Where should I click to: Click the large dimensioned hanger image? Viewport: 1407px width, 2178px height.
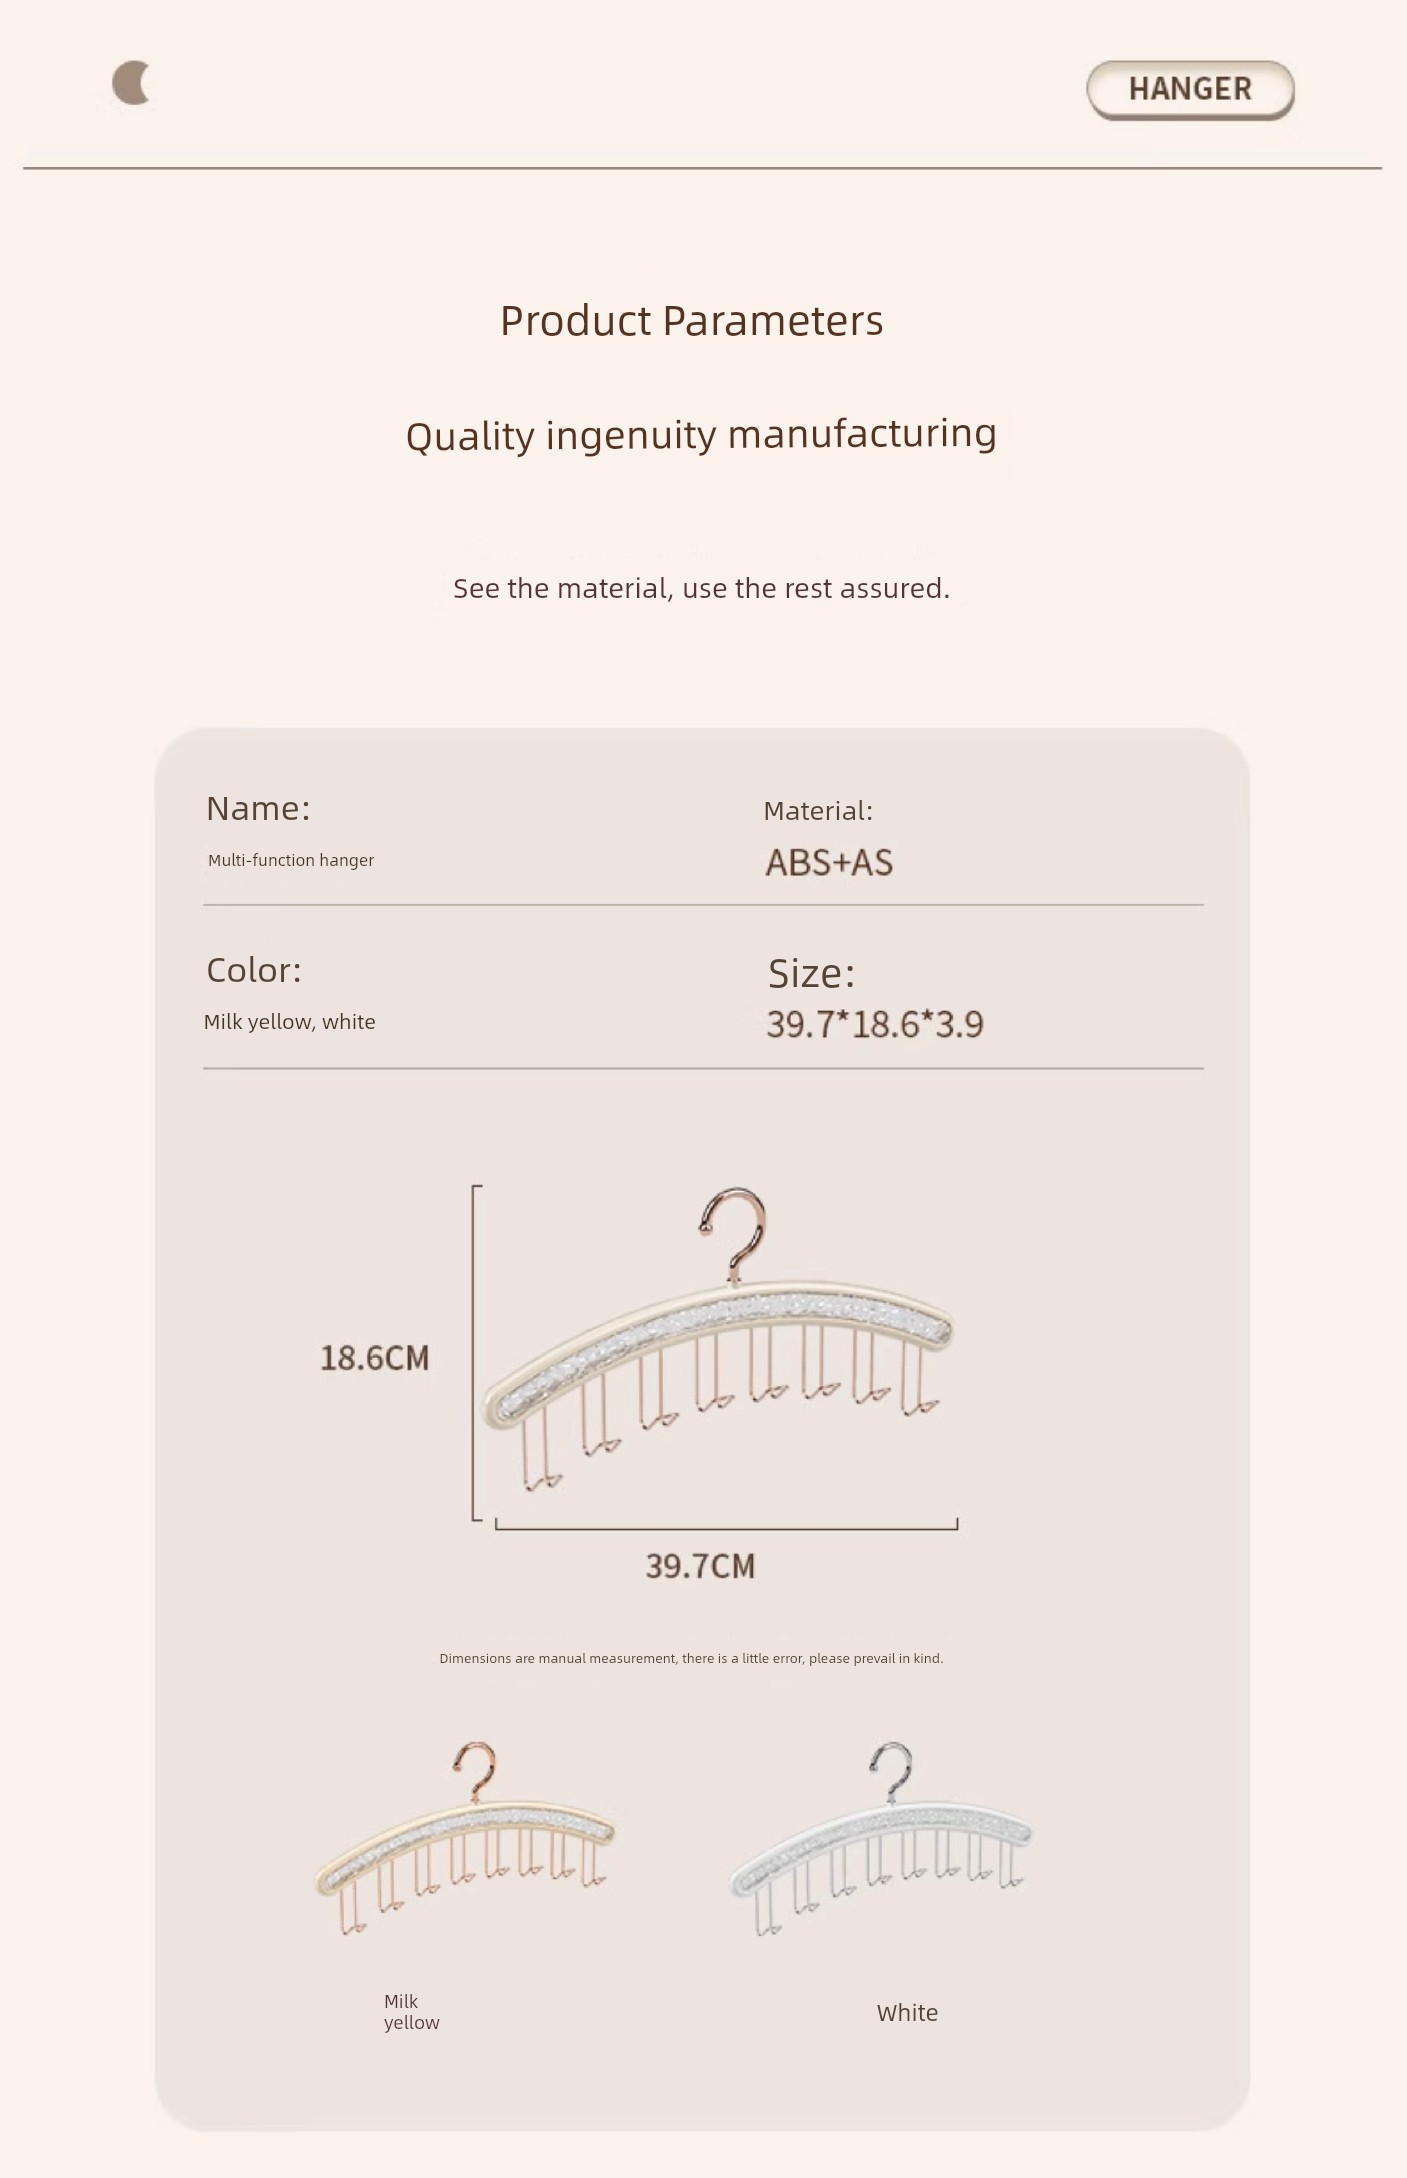click(x=718, y=1338)
